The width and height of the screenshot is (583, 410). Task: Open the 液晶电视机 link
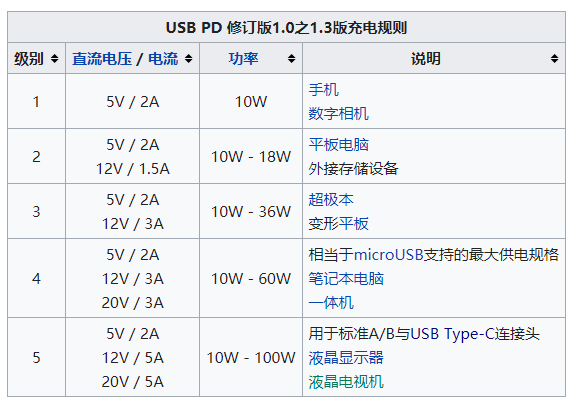[346, 381]
